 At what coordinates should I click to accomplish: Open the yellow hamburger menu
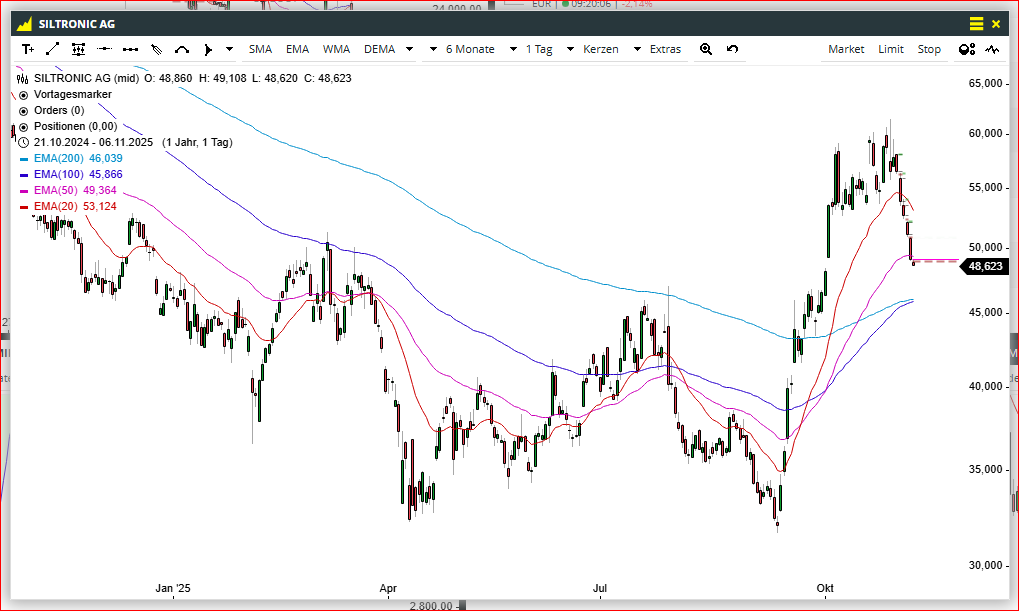point(976,23)
